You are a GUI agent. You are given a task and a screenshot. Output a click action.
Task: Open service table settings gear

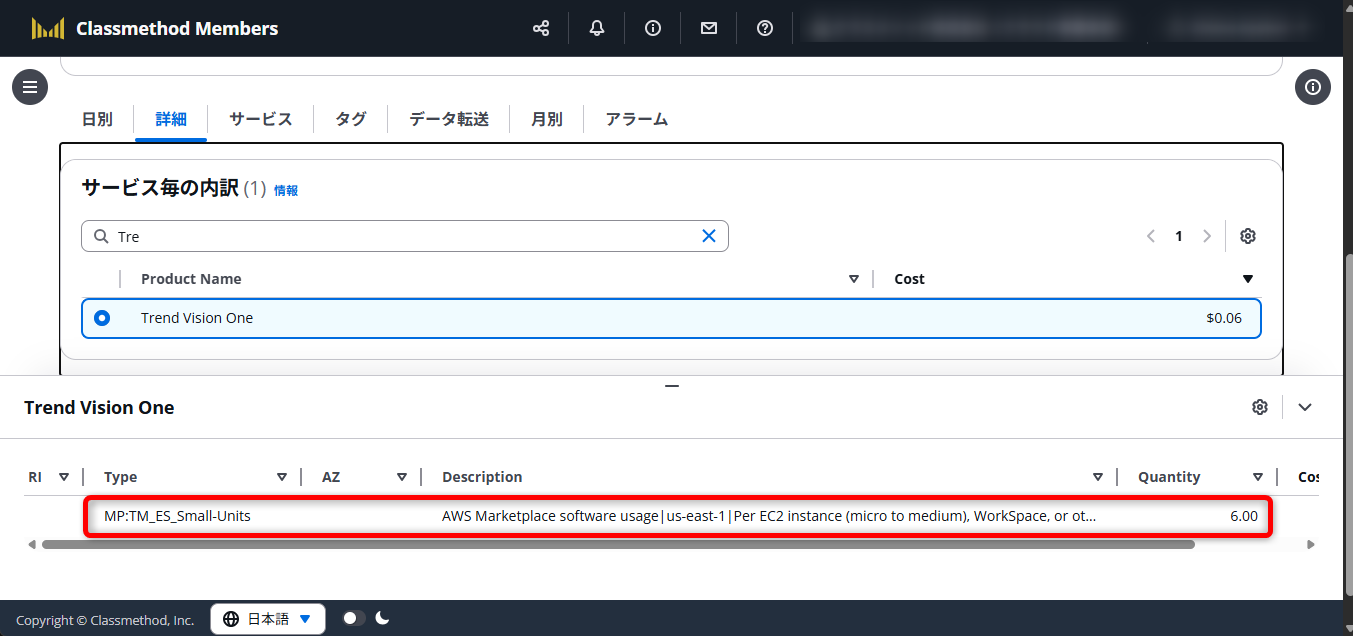tap(1248, 236)
